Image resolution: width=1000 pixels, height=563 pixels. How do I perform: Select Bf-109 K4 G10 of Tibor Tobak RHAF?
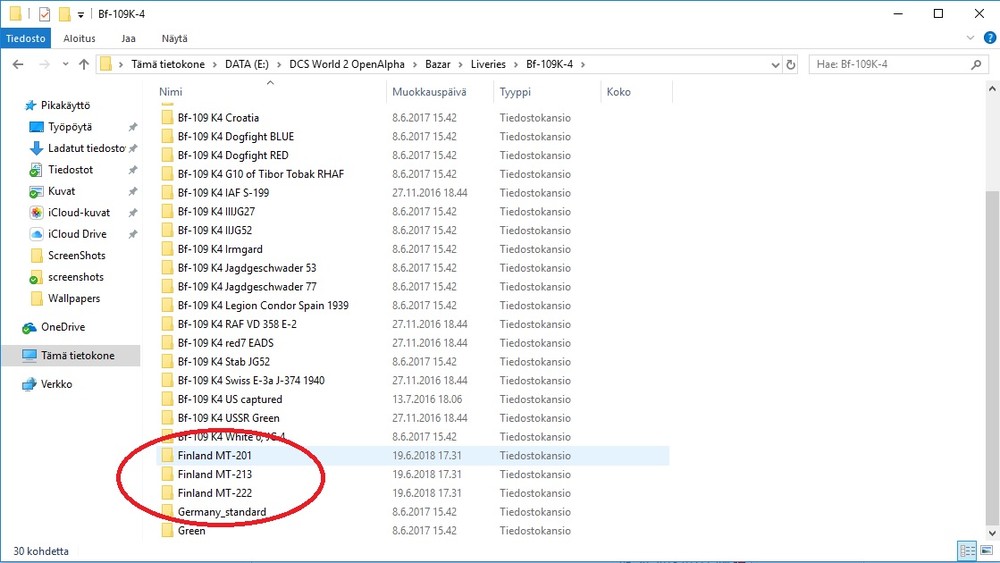point(261,174)
